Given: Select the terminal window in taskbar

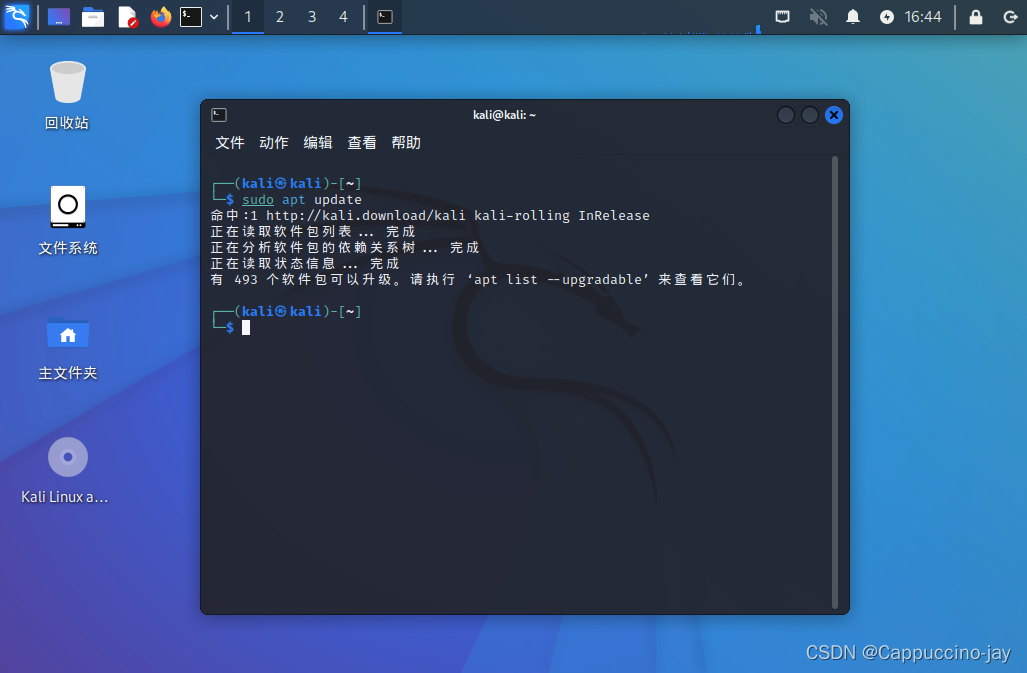Looking at the screenshot, I should tap(385, 17).
